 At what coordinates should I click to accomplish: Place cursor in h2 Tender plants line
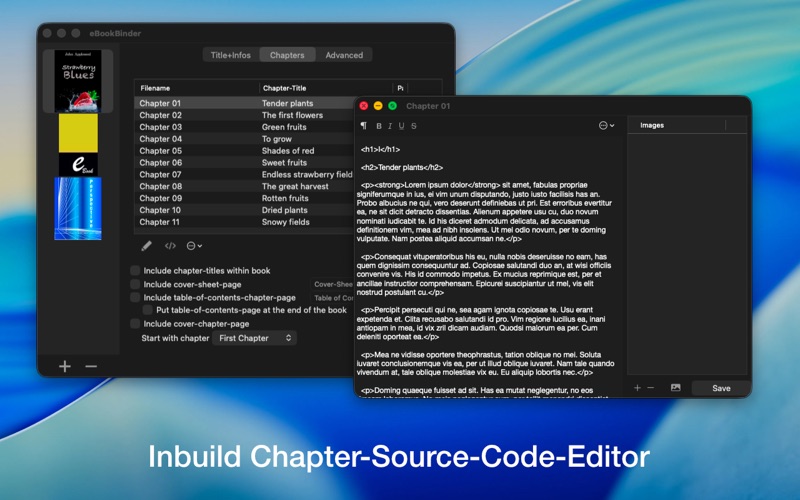(x=402, y=167)
